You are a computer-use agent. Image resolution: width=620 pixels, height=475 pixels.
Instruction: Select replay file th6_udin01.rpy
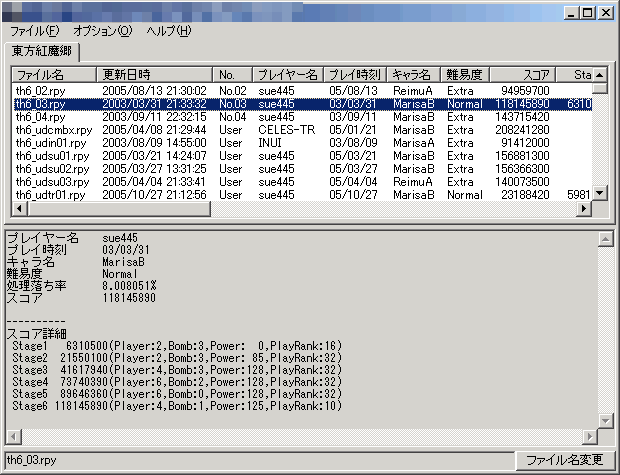(x=51, y=143)
